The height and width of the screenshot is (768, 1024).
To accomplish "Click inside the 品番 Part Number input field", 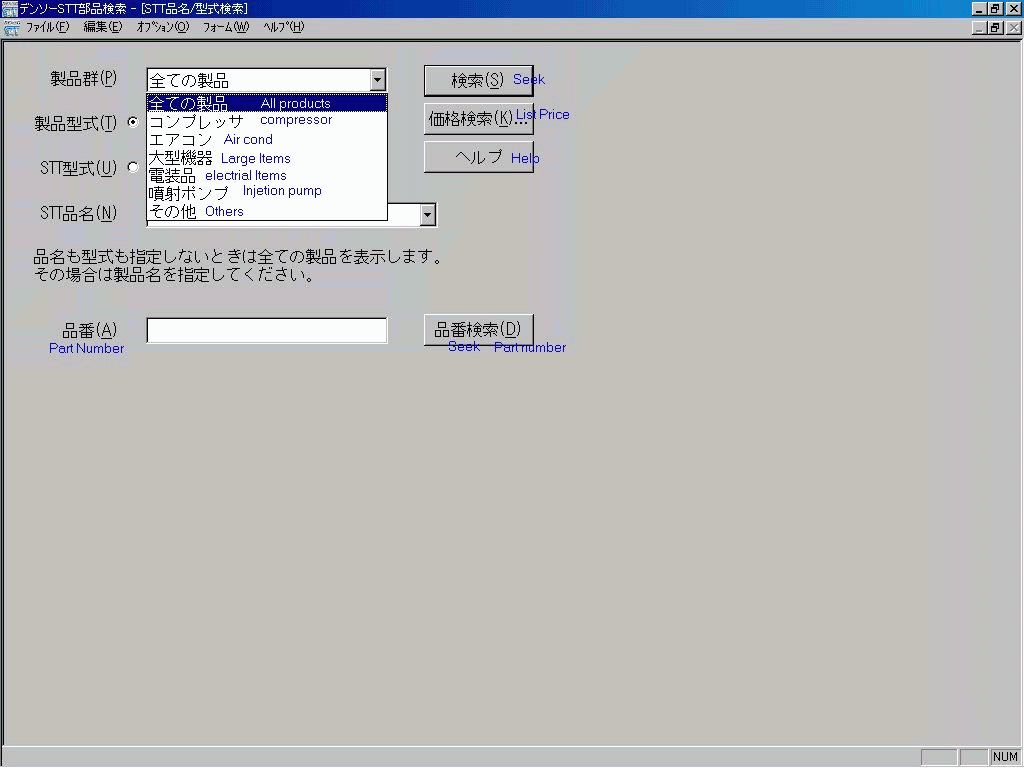I will [265, 330].
